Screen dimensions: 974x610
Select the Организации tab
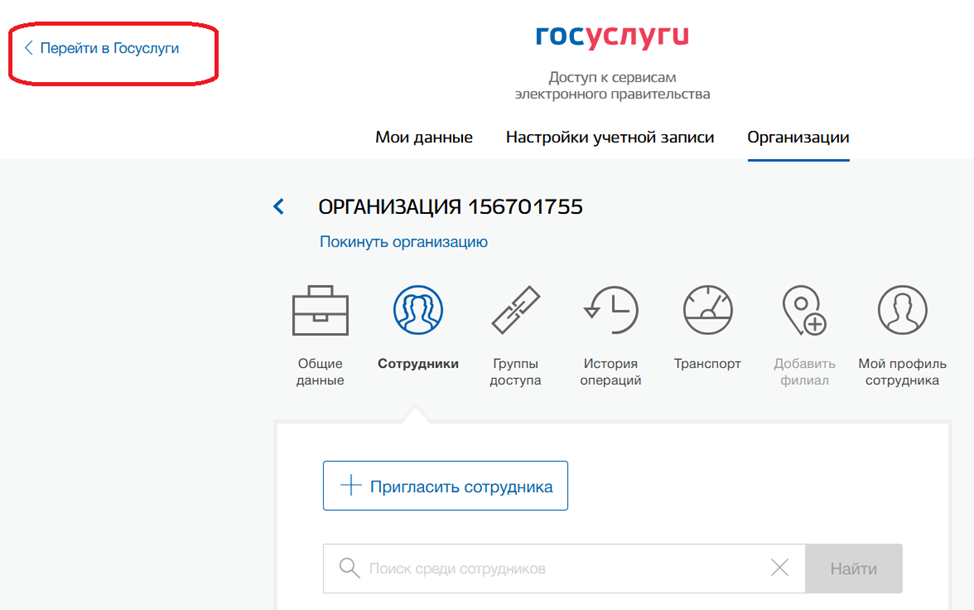point(798,138)
